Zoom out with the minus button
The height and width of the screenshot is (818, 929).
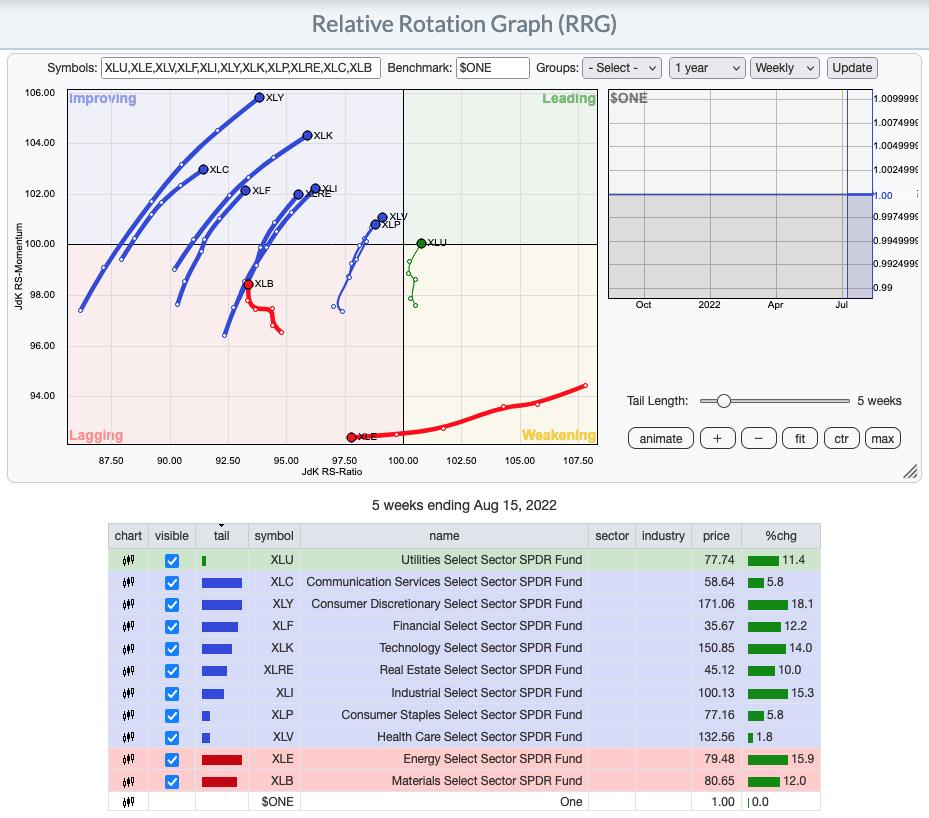tap(758, 438)
